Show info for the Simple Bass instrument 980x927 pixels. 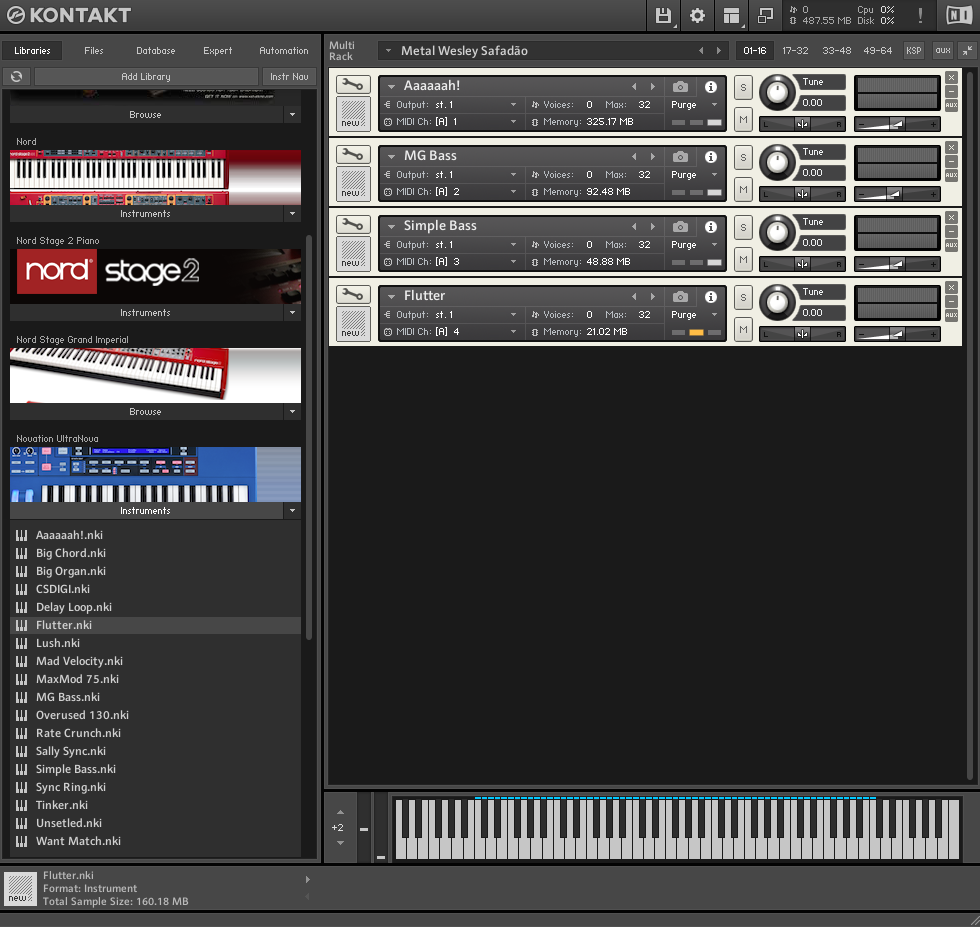pos(711,227)
